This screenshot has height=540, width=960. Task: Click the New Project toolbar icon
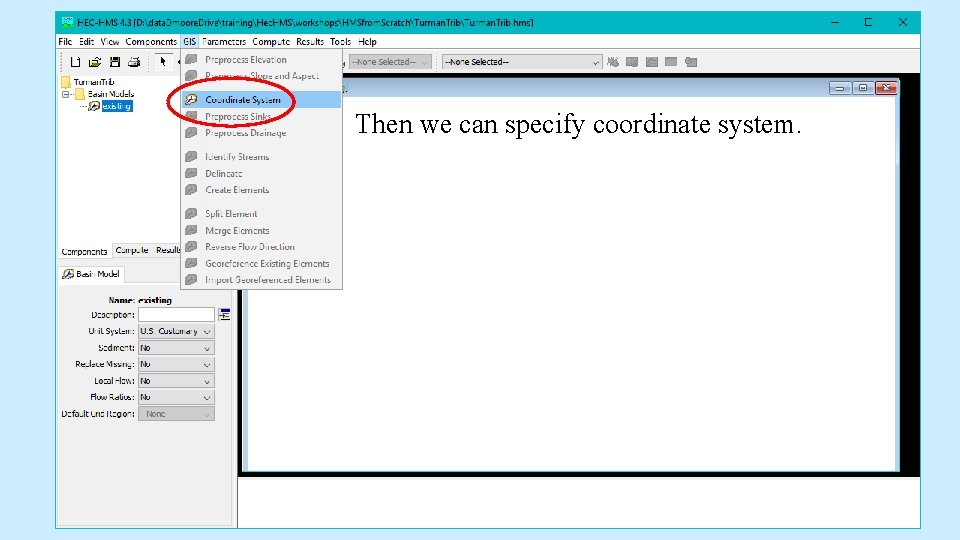coord(75,62)
